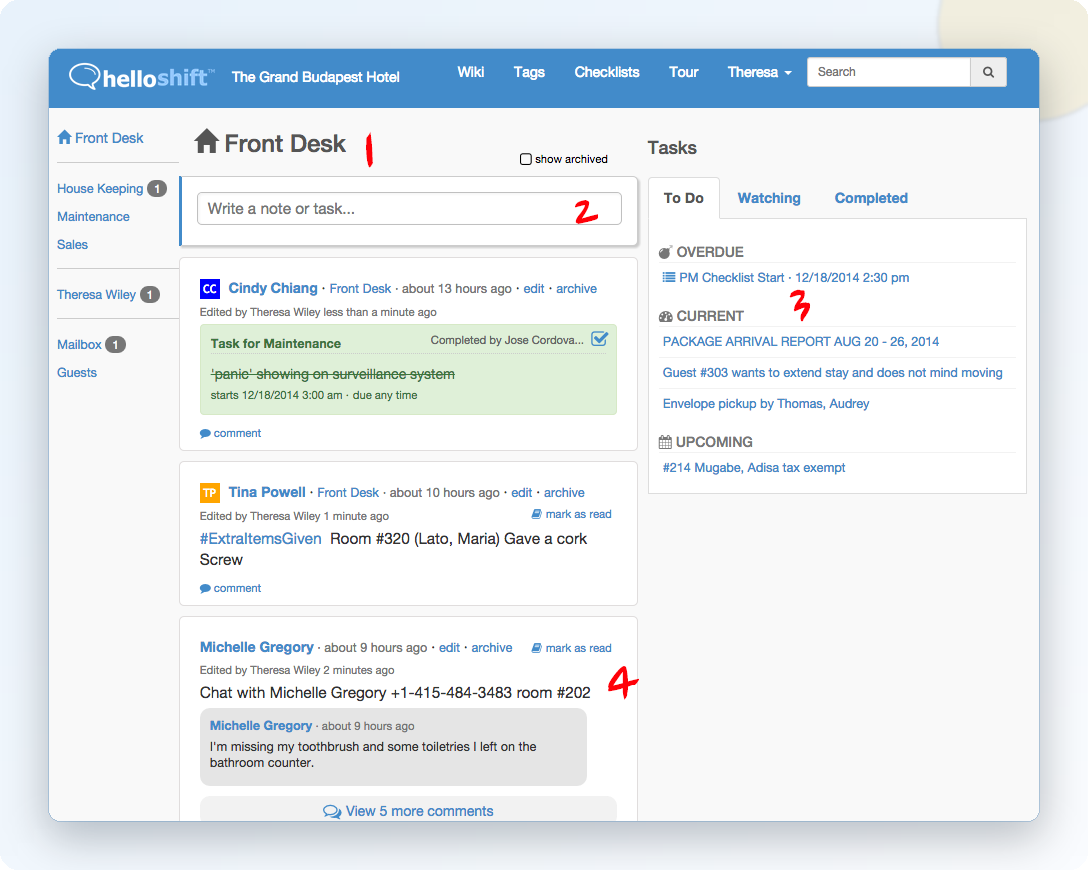The image size is (1088, 870).
Task: Click in the Search field
Action: pos(888,72)
